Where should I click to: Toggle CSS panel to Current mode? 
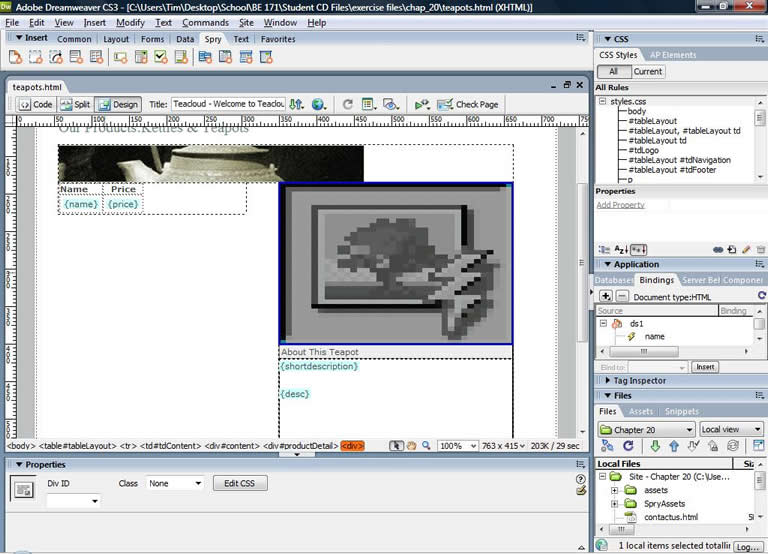pyautogui.click(x=648, y=72)
